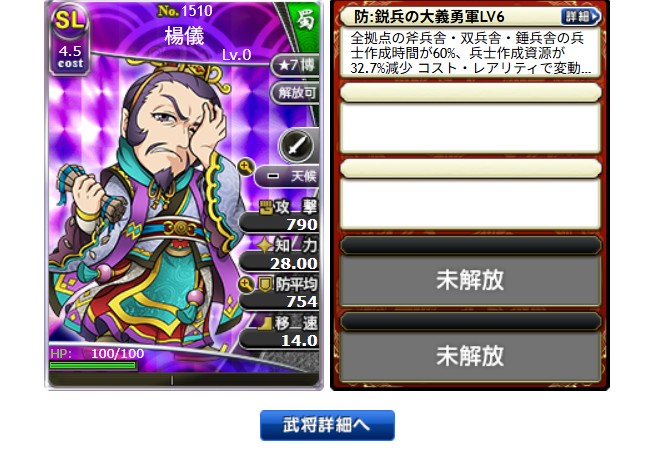Screen dimensions: 649x465
Task: Click the magnifier icon beside 天候
Action: tap(245, 168)
